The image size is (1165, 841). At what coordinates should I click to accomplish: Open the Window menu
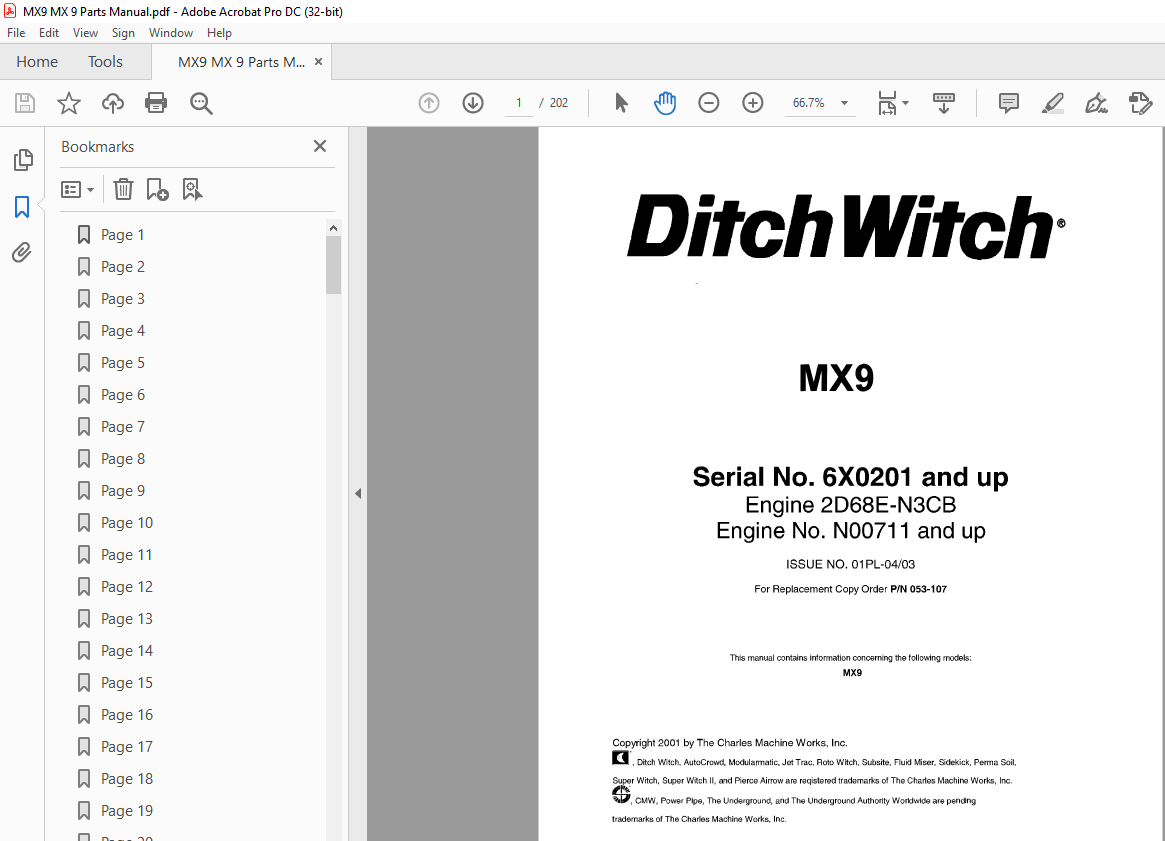pos(171,33)
